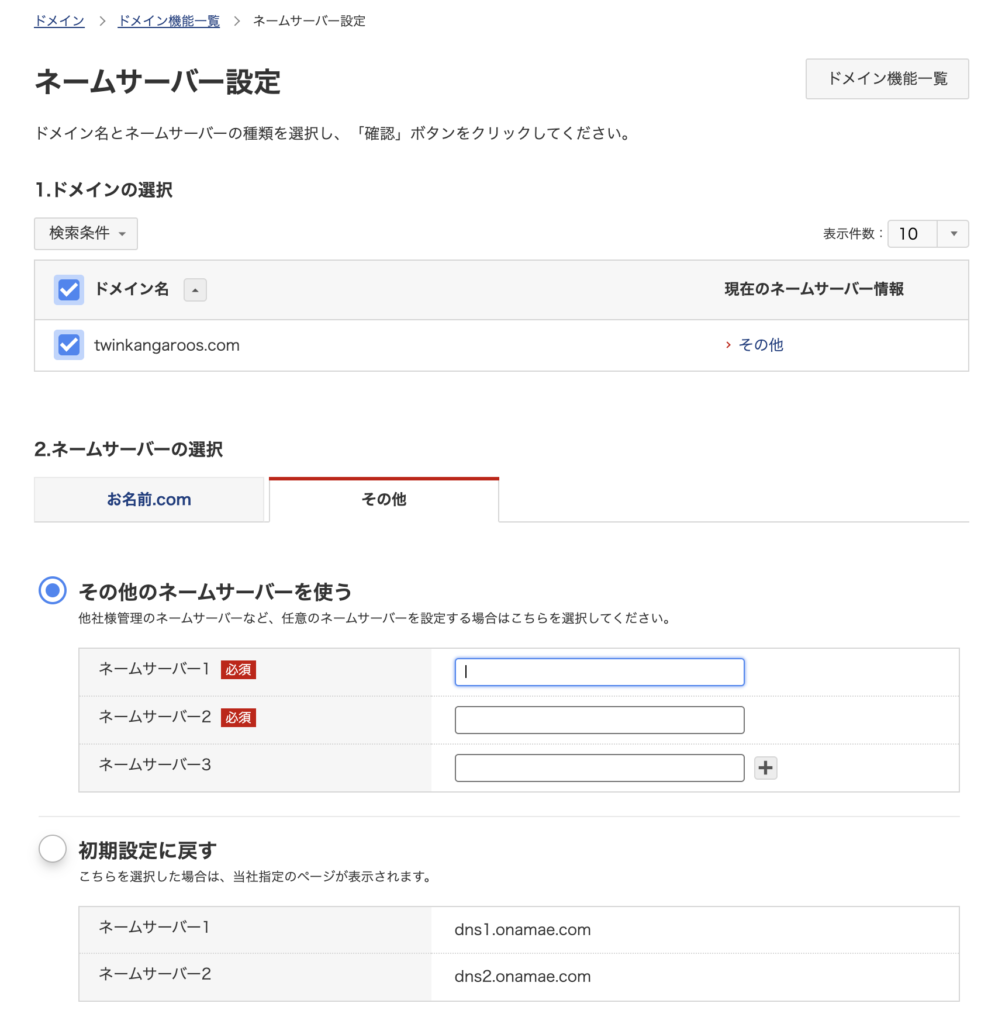Follow the ドメイン breadcrumb link
981x1024 pixels.
click(x=59, y=21)
